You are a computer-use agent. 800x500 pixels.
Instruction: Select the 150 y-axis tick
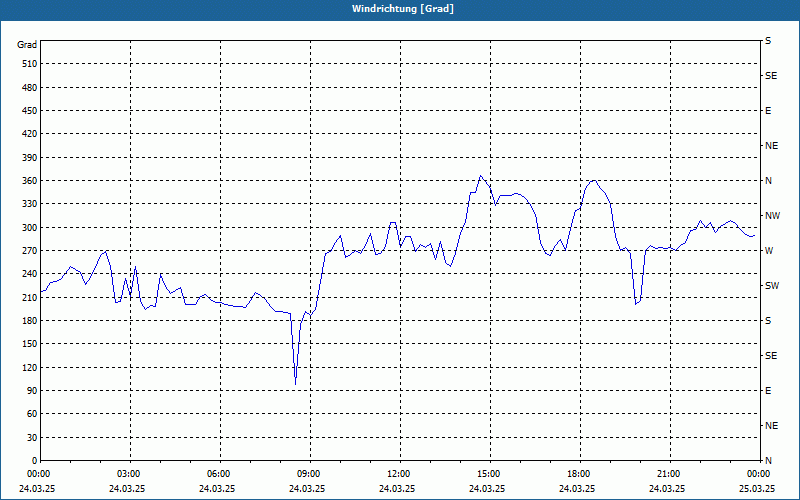tap(30, 344)
